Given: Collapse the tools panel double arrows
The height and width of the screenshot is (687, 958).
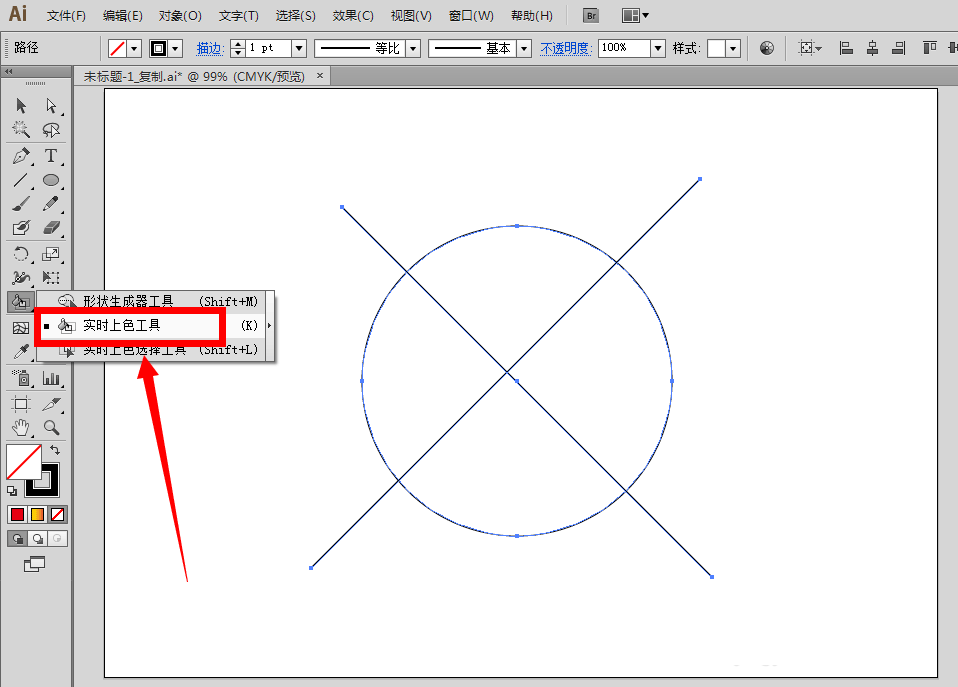Looking at the screenshot, I should point(9,72).
